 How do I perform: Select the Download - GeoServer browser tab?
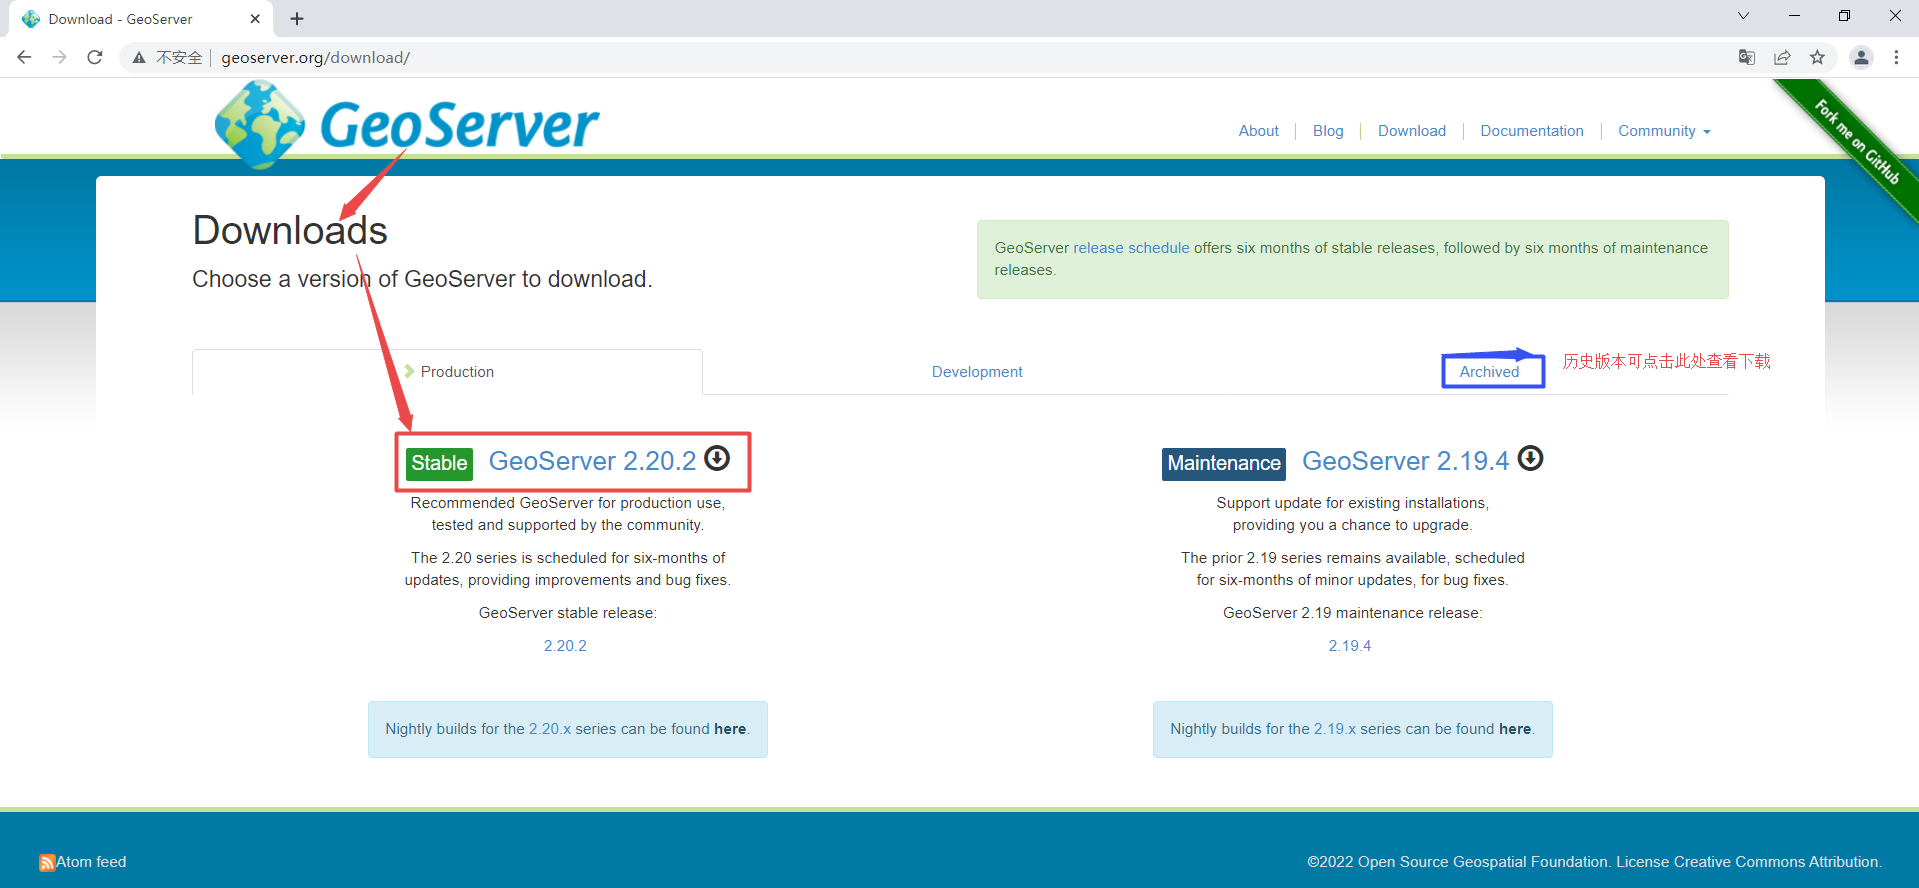(x=140, y=19)
